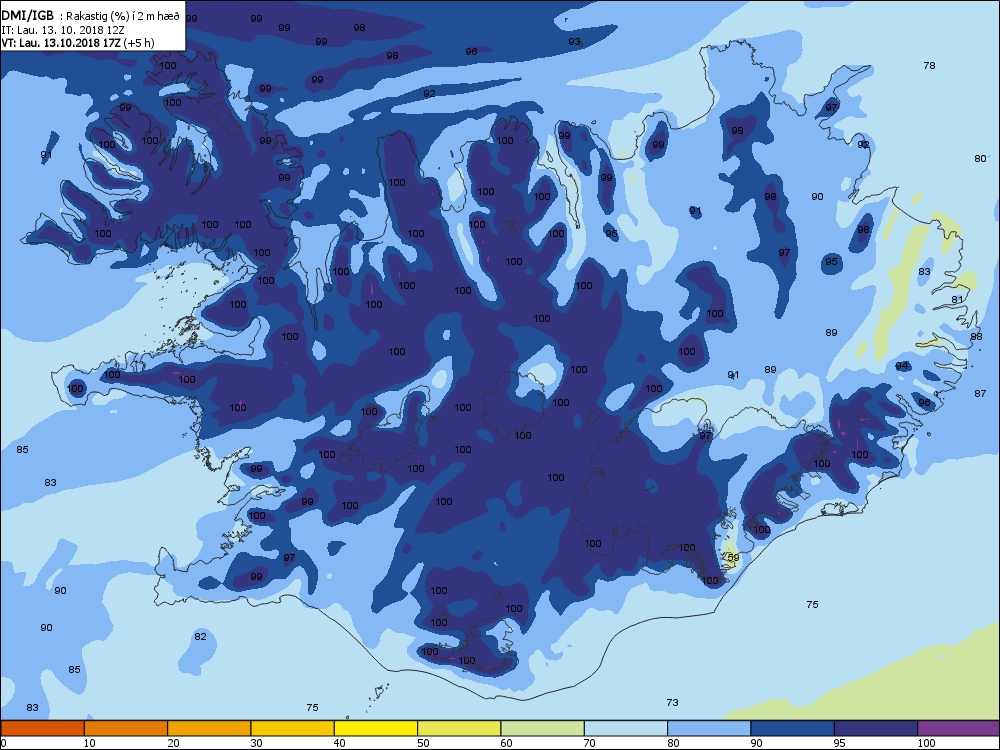The image size is (1000, 750).
Task: Click the 78 humidity value on map
Action: click(929, 65)
